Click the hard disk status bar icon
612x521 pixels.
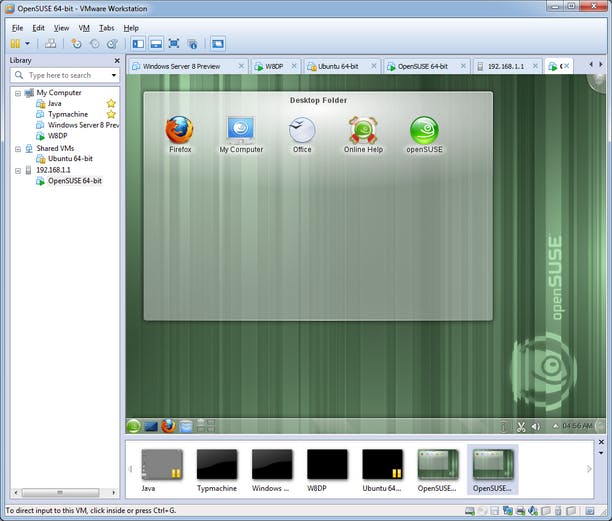[x=470, y=510]
